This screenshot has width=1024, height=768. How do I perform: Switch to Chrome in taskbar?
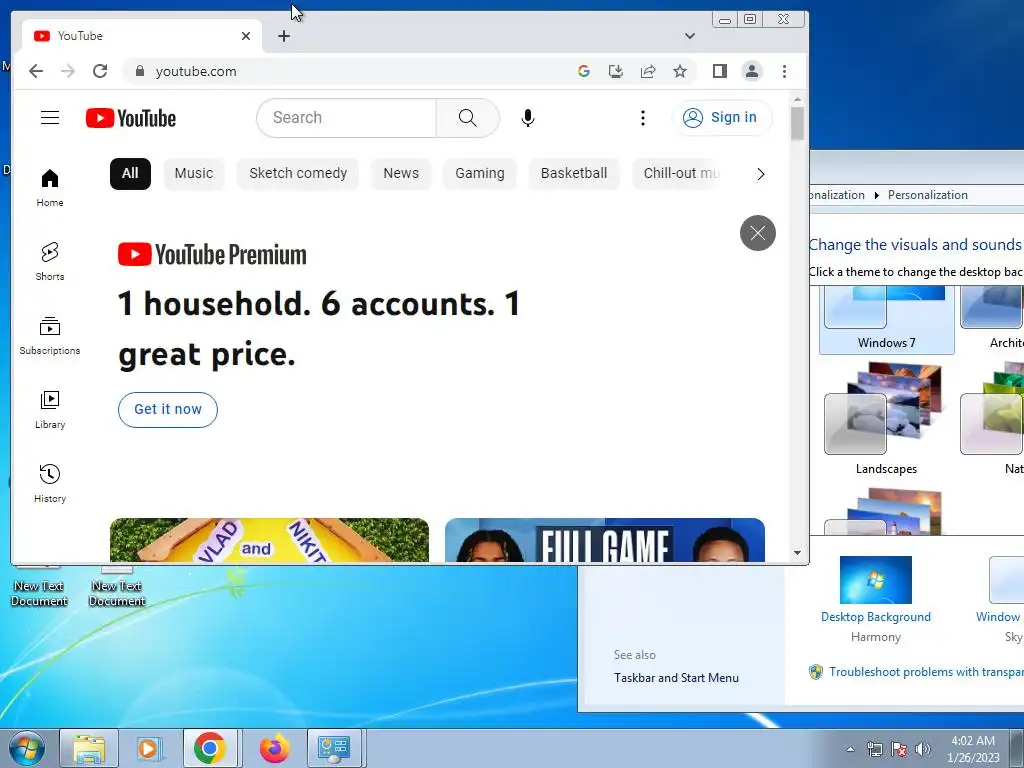pyautogui.click(x=210, y=748)
